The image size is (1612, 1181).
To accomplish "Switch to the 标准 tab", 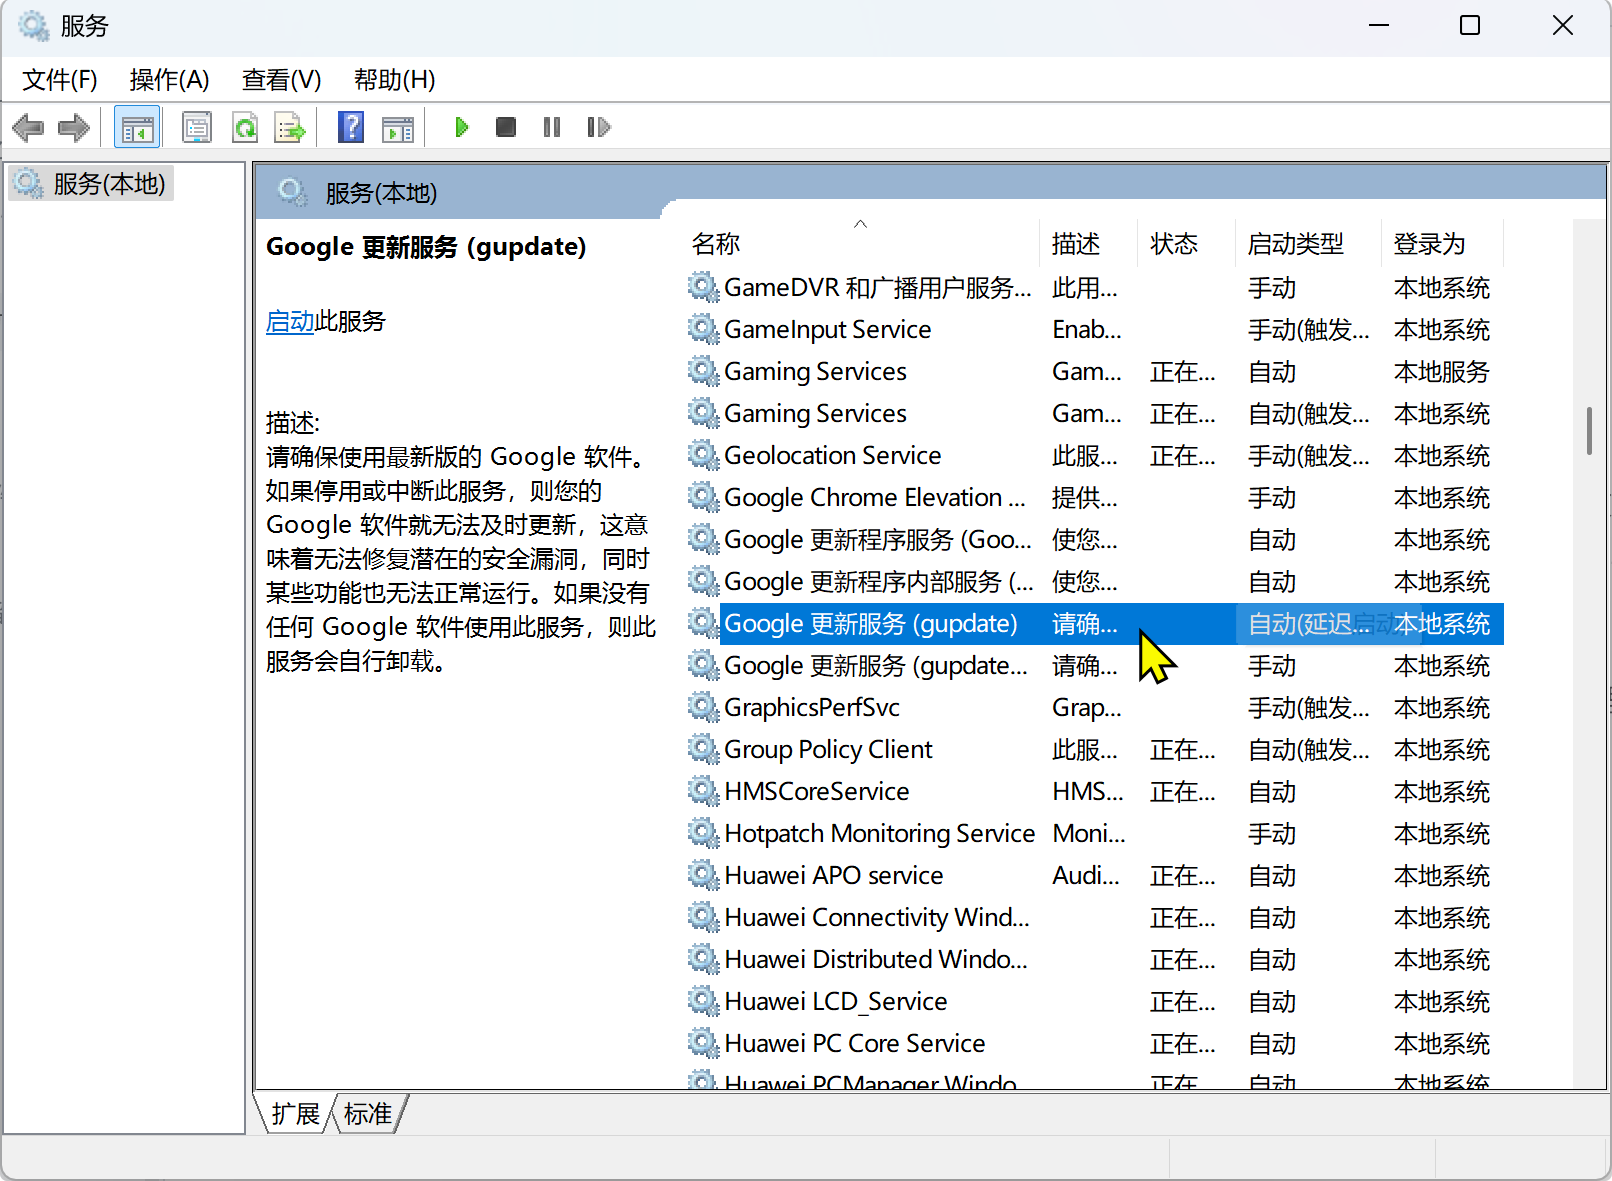I will (368, 1114).
